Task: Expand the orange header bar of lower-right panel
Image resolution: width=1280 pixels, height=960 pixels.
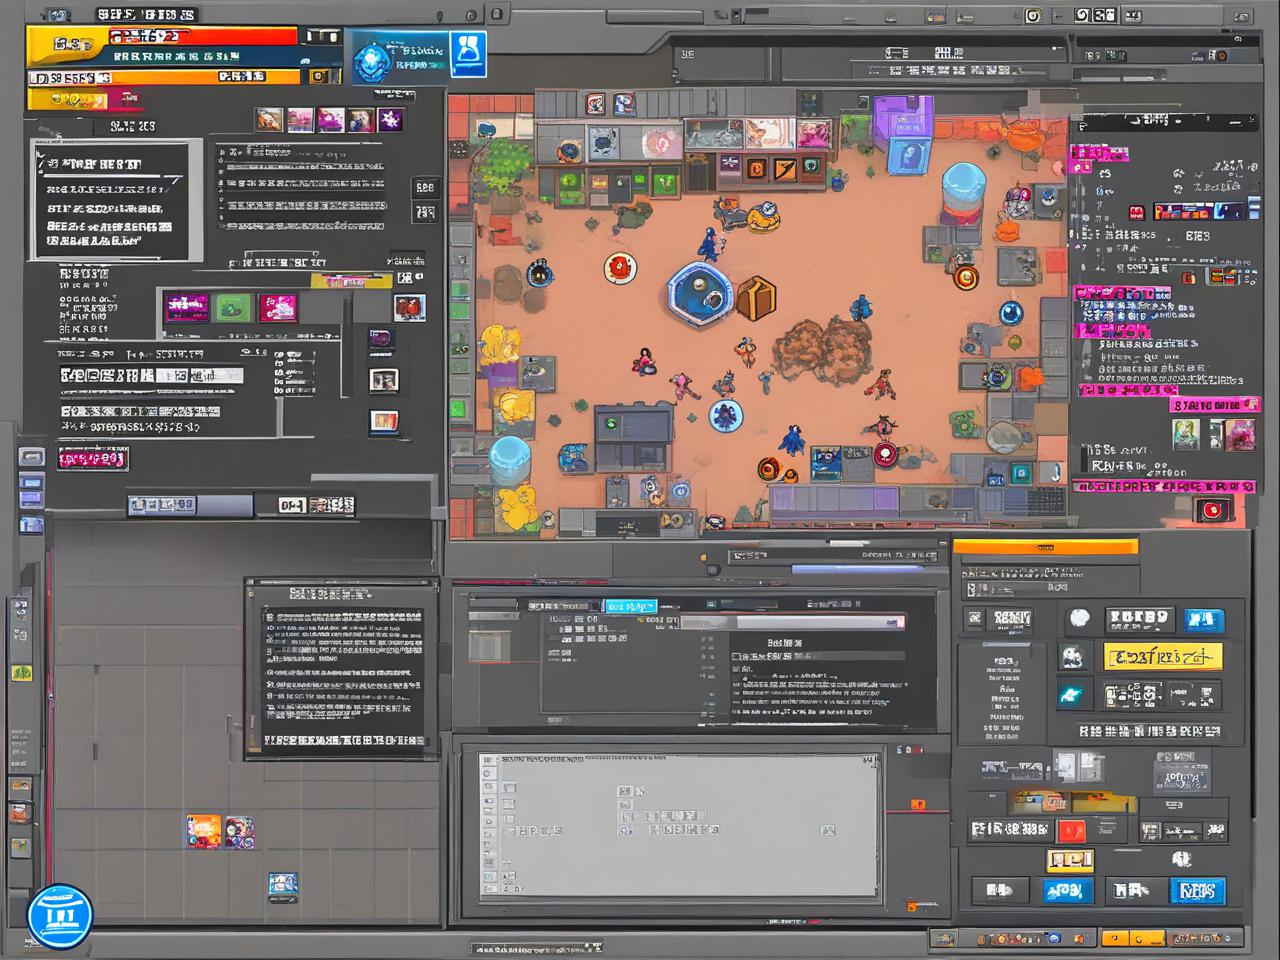Action: (x=1045, y=546)
